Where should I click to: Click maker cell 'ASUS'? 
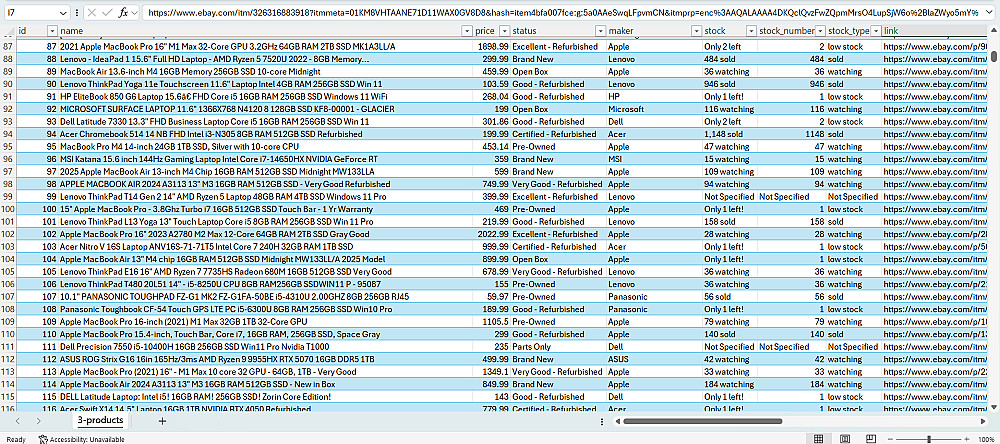pos(654,359)
